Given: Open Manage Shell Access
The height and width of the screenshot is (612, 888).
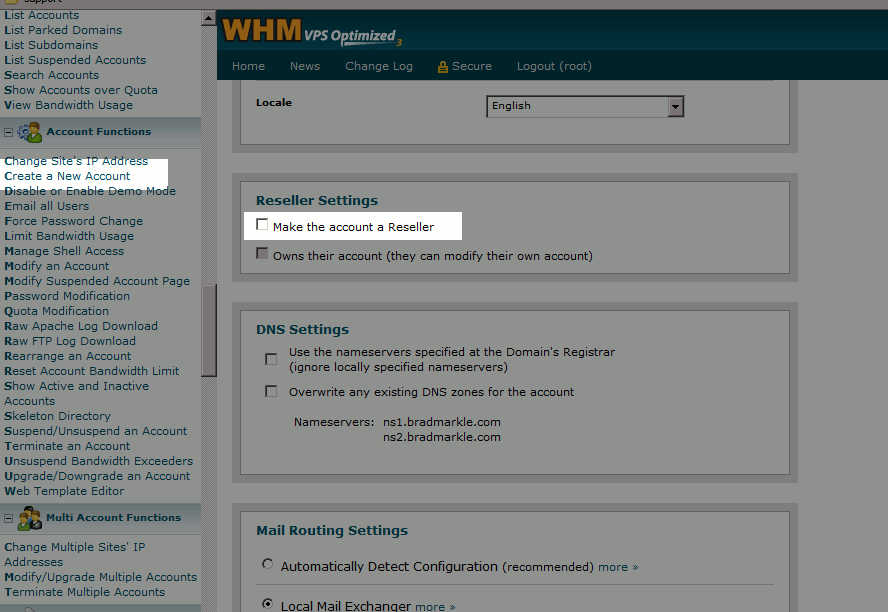Looking at the screenshot, I should (x=64, y=251).
